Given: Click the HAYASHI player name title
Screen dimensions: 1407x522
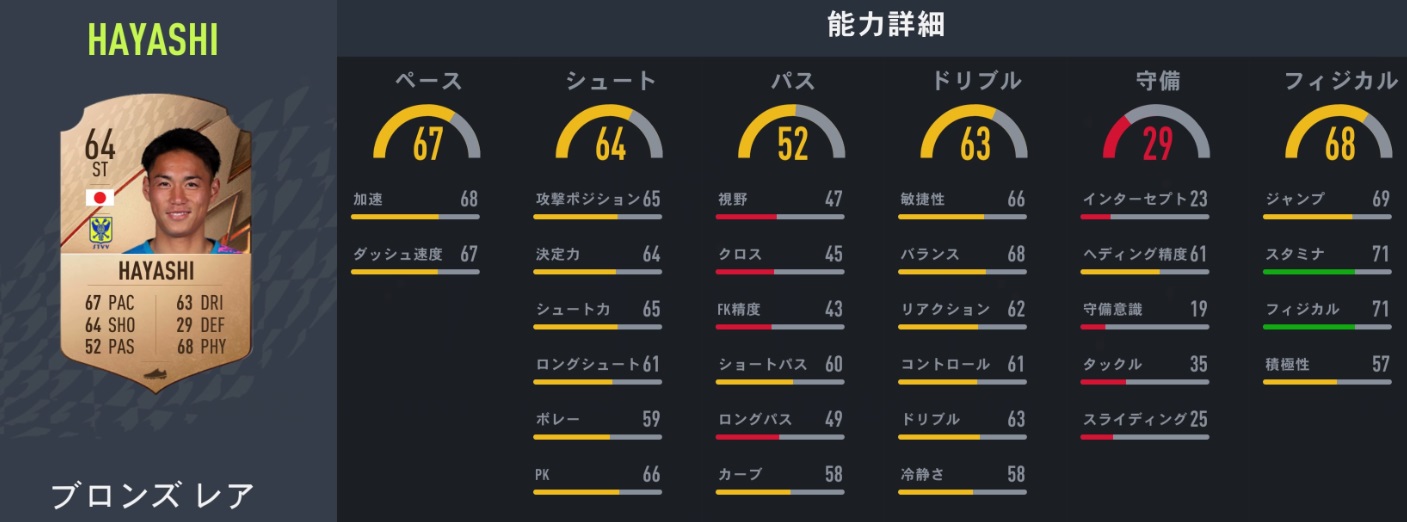Looking at the screenshot, I should [153, 40].
